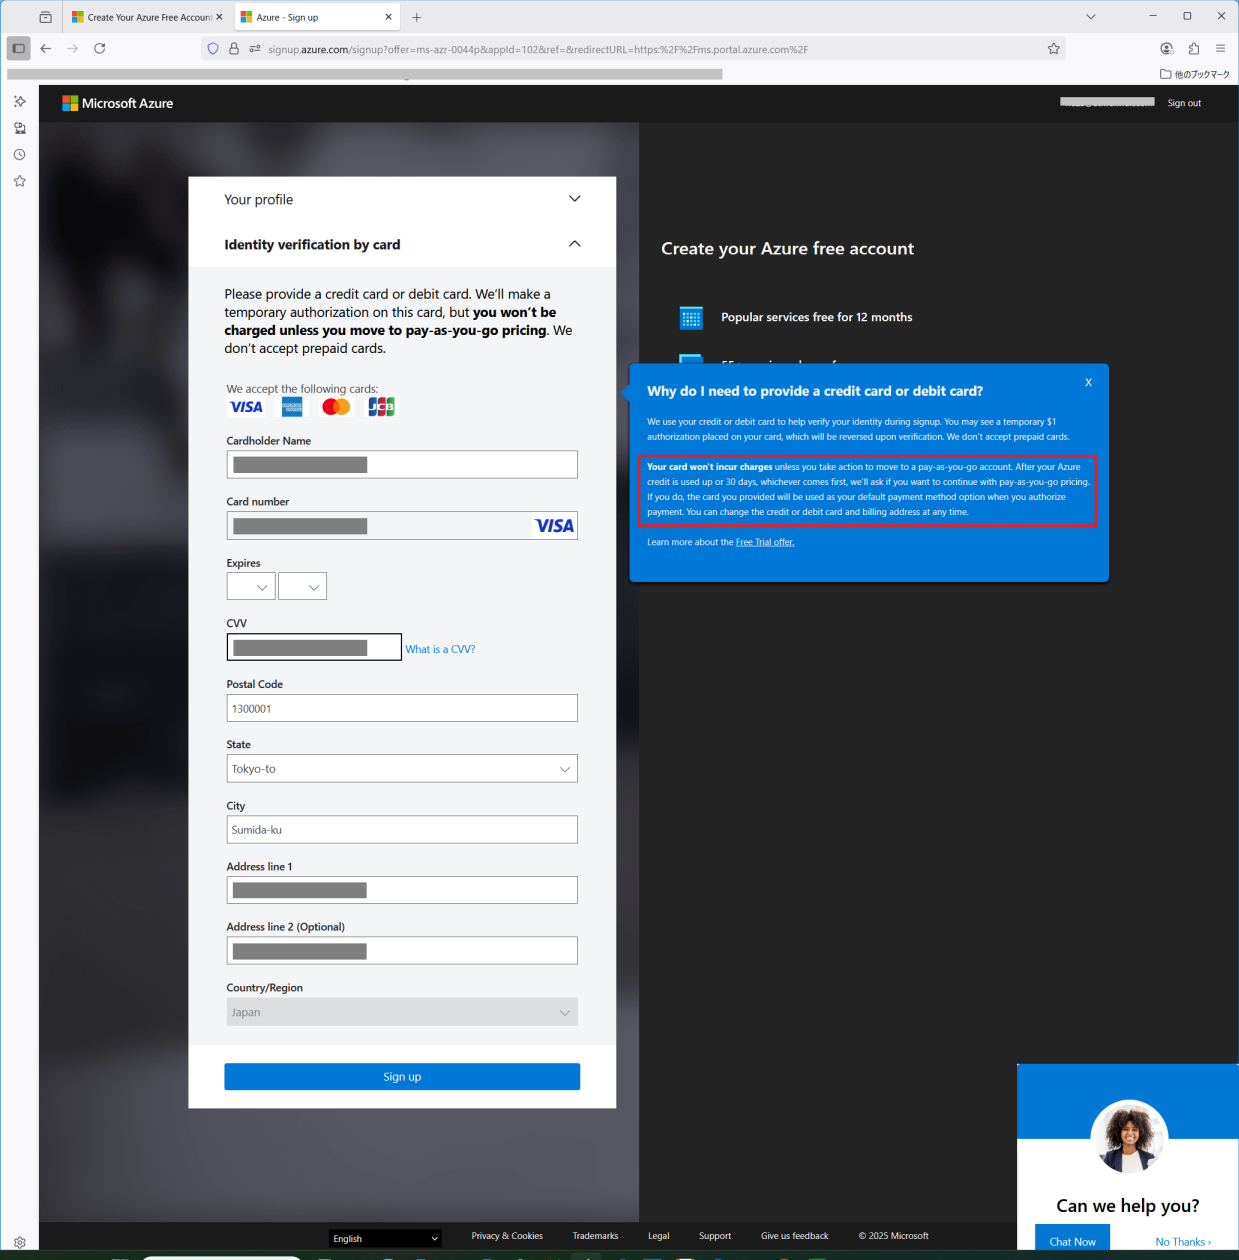
Task: Show synced tabs in sidebar
Action: click(19, 128)
